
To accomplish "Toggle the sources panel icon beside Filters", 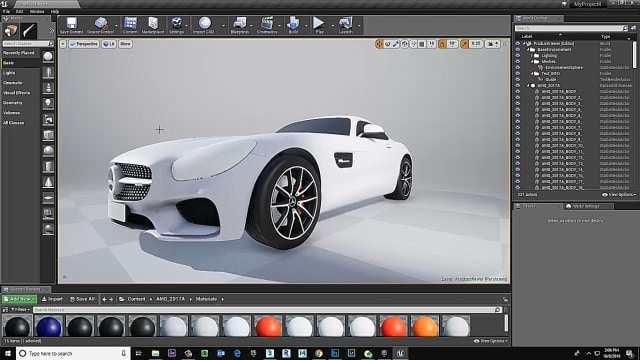I will [5, 310].
